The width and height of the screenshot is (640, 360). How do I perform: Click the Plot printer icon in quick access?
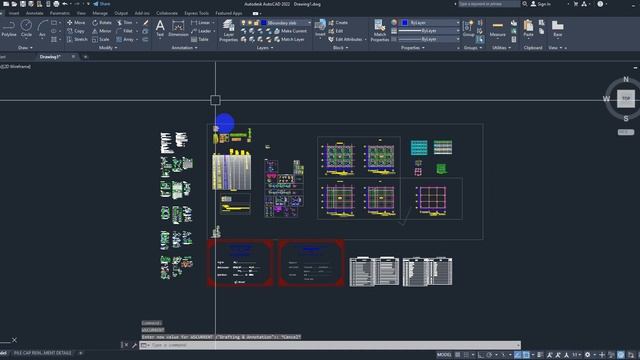(x=56, y=4)
